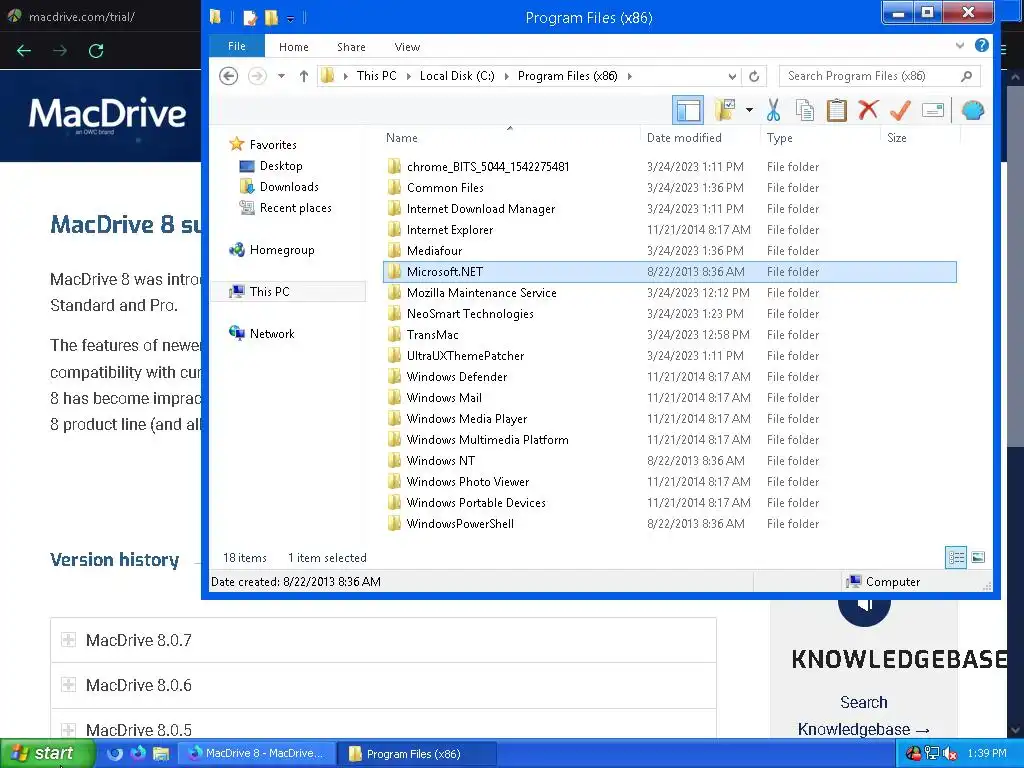The image size is (1024, 768).
Task: Switch to the MacDrive 8 taskbar button
Action: (x=257, y=753)
